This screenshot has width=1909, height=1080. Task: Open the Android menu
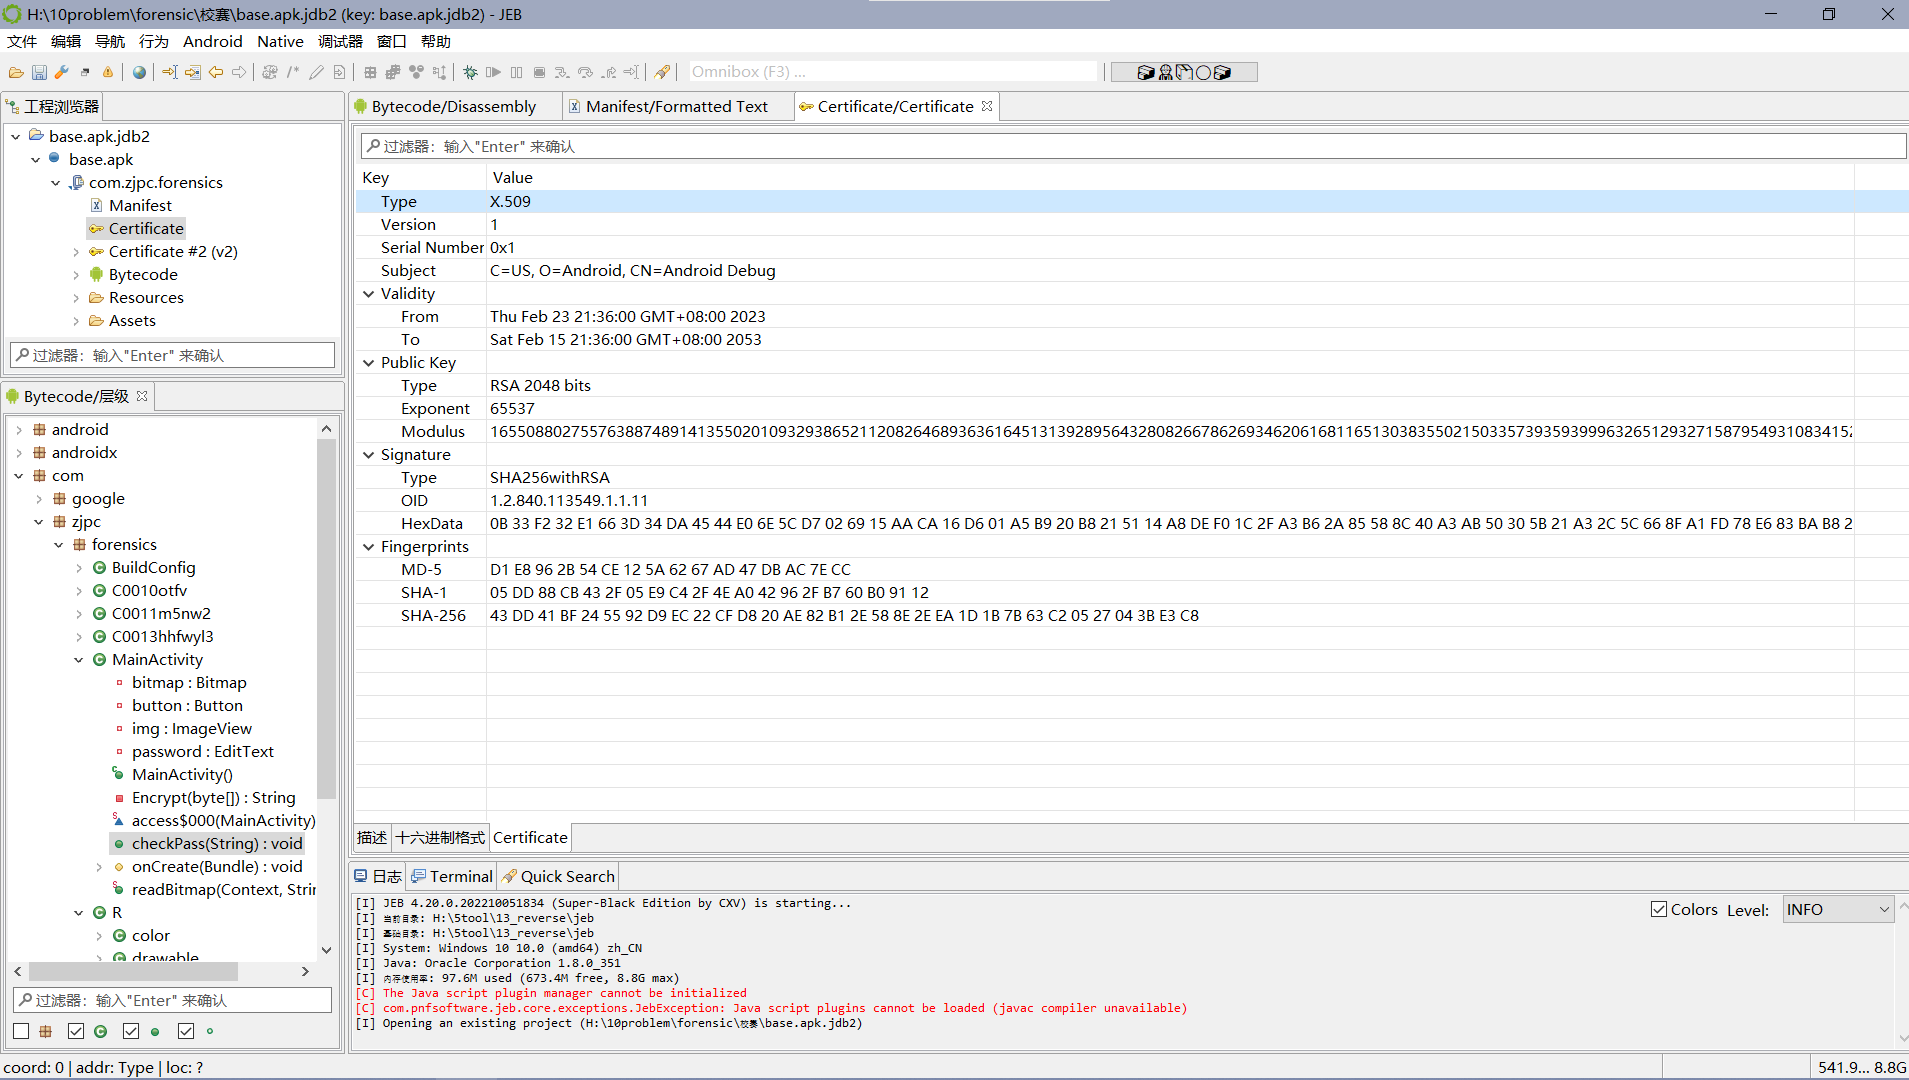212,41
